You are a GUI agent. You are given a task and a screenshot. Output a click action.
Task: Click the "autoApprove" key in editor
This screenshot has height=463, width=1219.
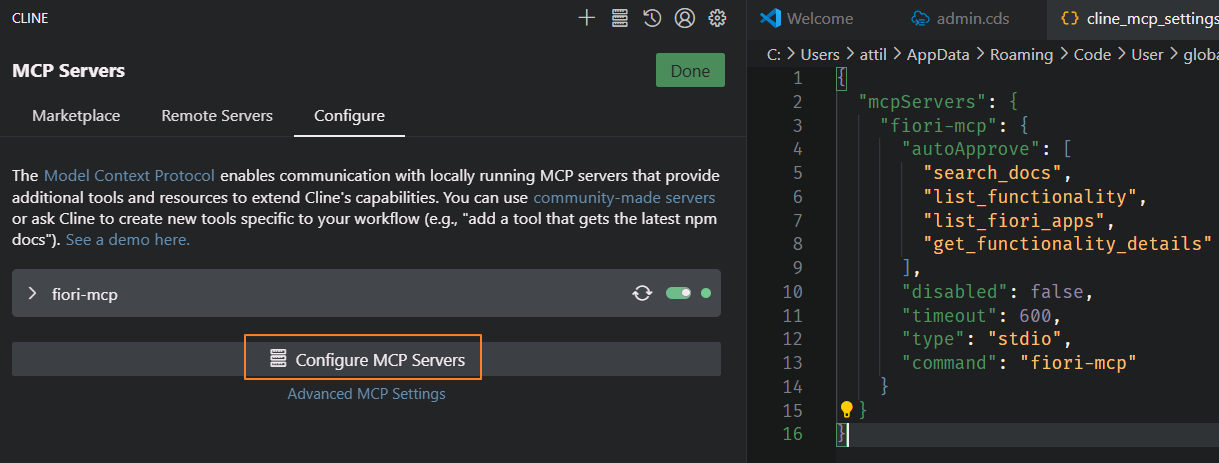tap(972, 149)
